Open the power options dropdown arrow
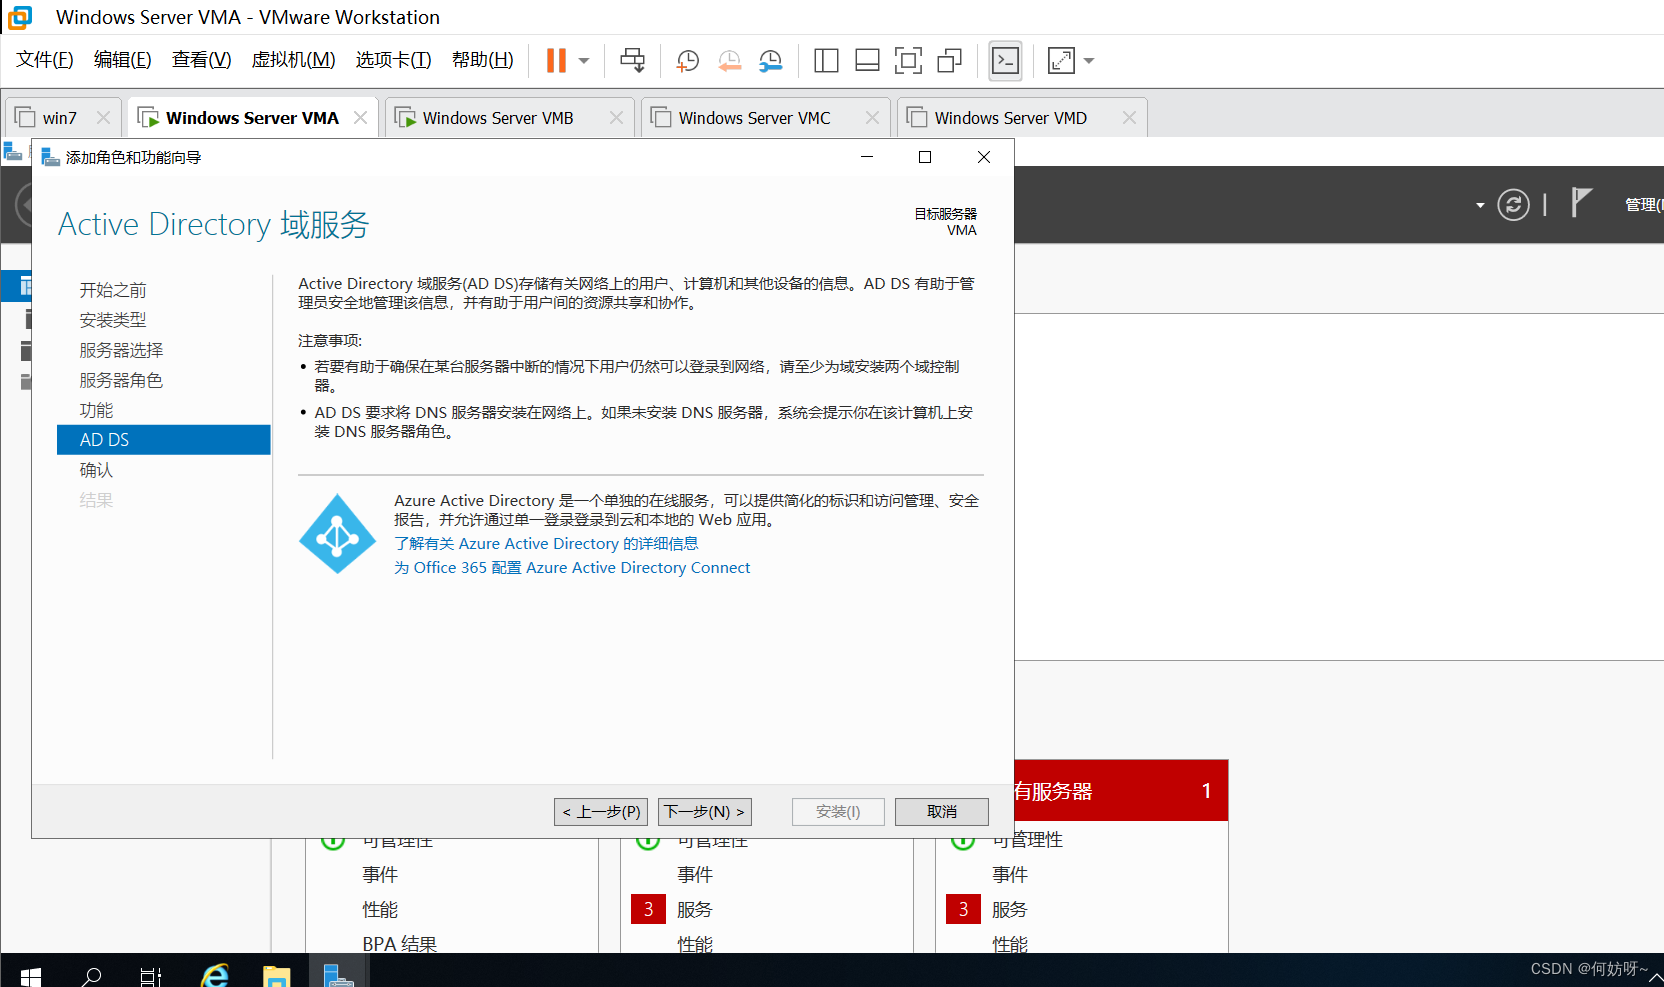Viewport: 1664px width, 987px height. click(x=584, y=61)
